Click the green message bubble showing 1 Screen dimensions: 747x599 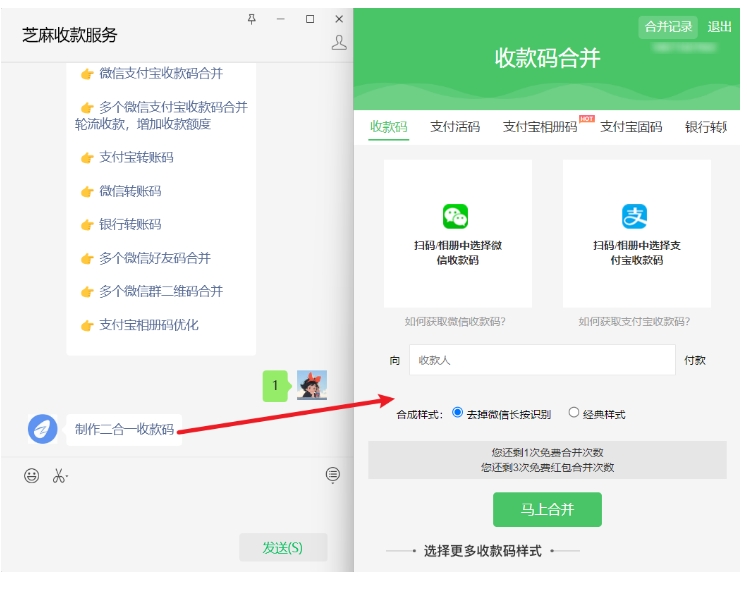(x=275, y=386)
